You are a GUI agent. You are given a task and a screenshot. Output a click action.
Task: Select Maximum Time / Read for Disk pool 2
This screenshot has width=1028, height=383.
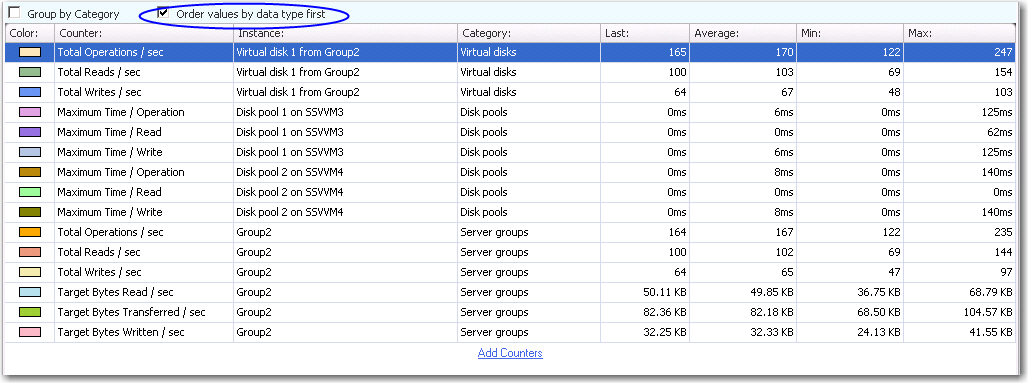(109, 192)
